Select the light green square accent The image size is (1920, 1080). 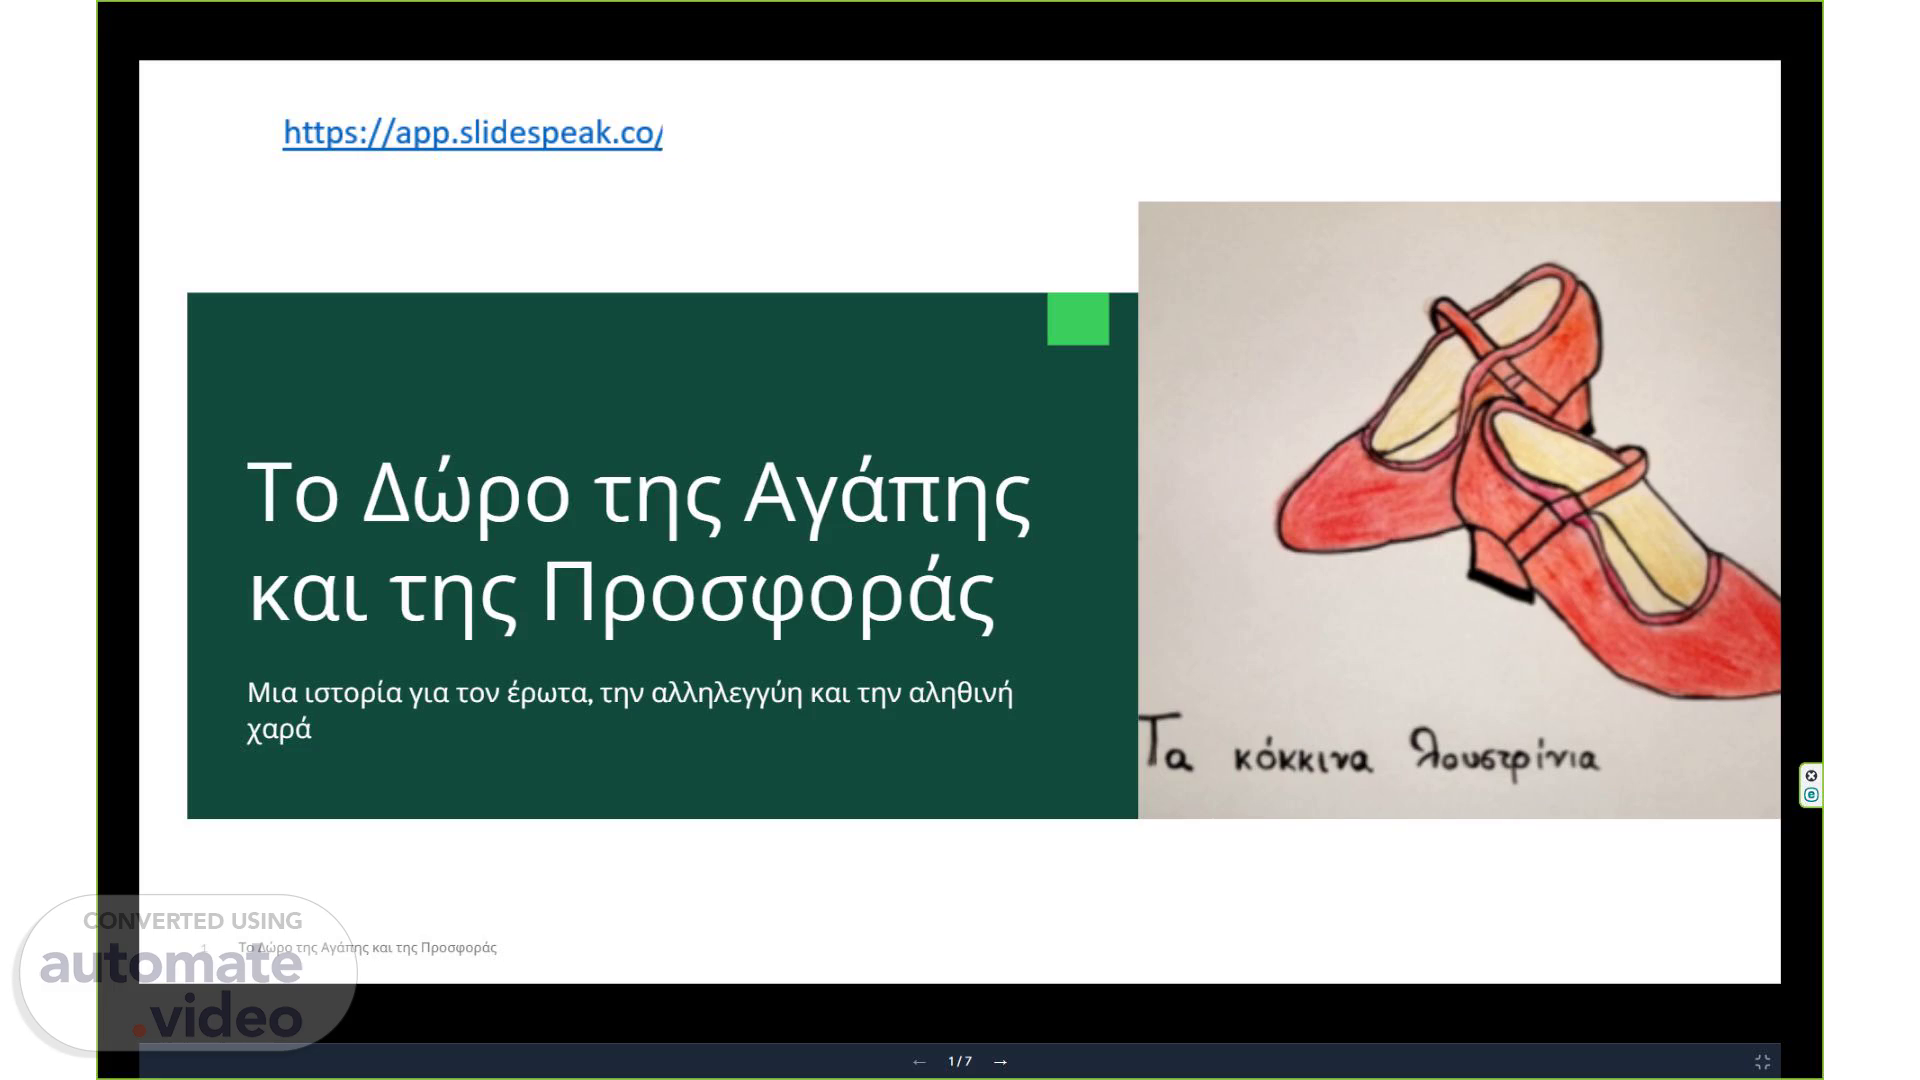(x=1077, y=319)
